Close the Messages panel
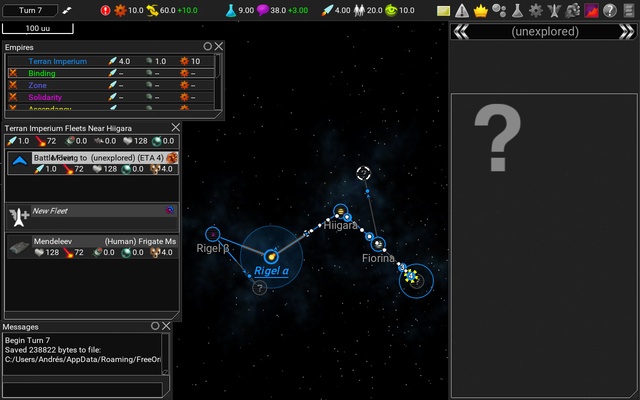Image resolution: width=640 pixels, height=400 pixels. click(x=166, y=326)
